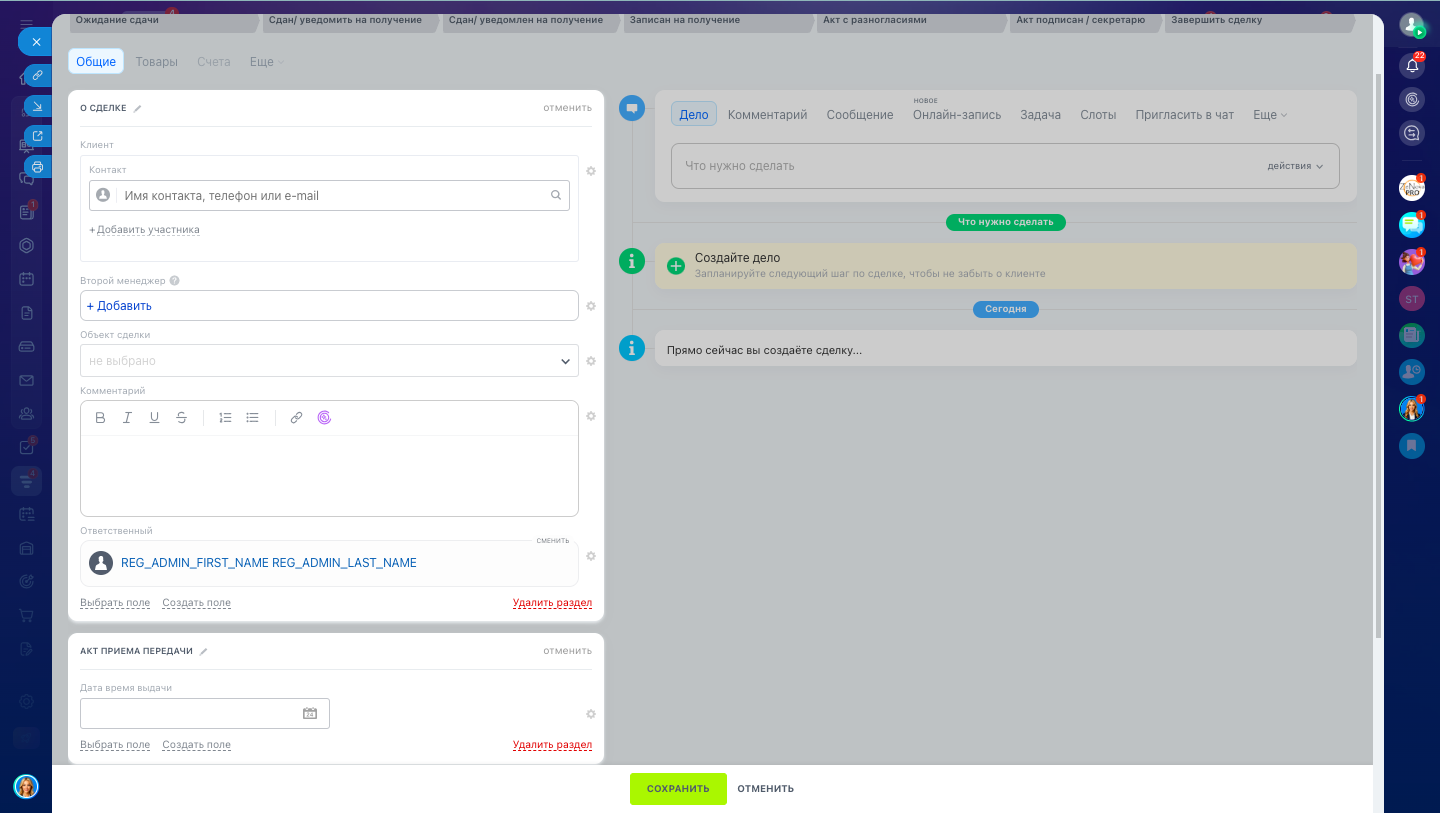Select the Комментарий timeline tab
Image resolution: width=1440 pixels, height=813 pixels.
[x=767, y=115]
